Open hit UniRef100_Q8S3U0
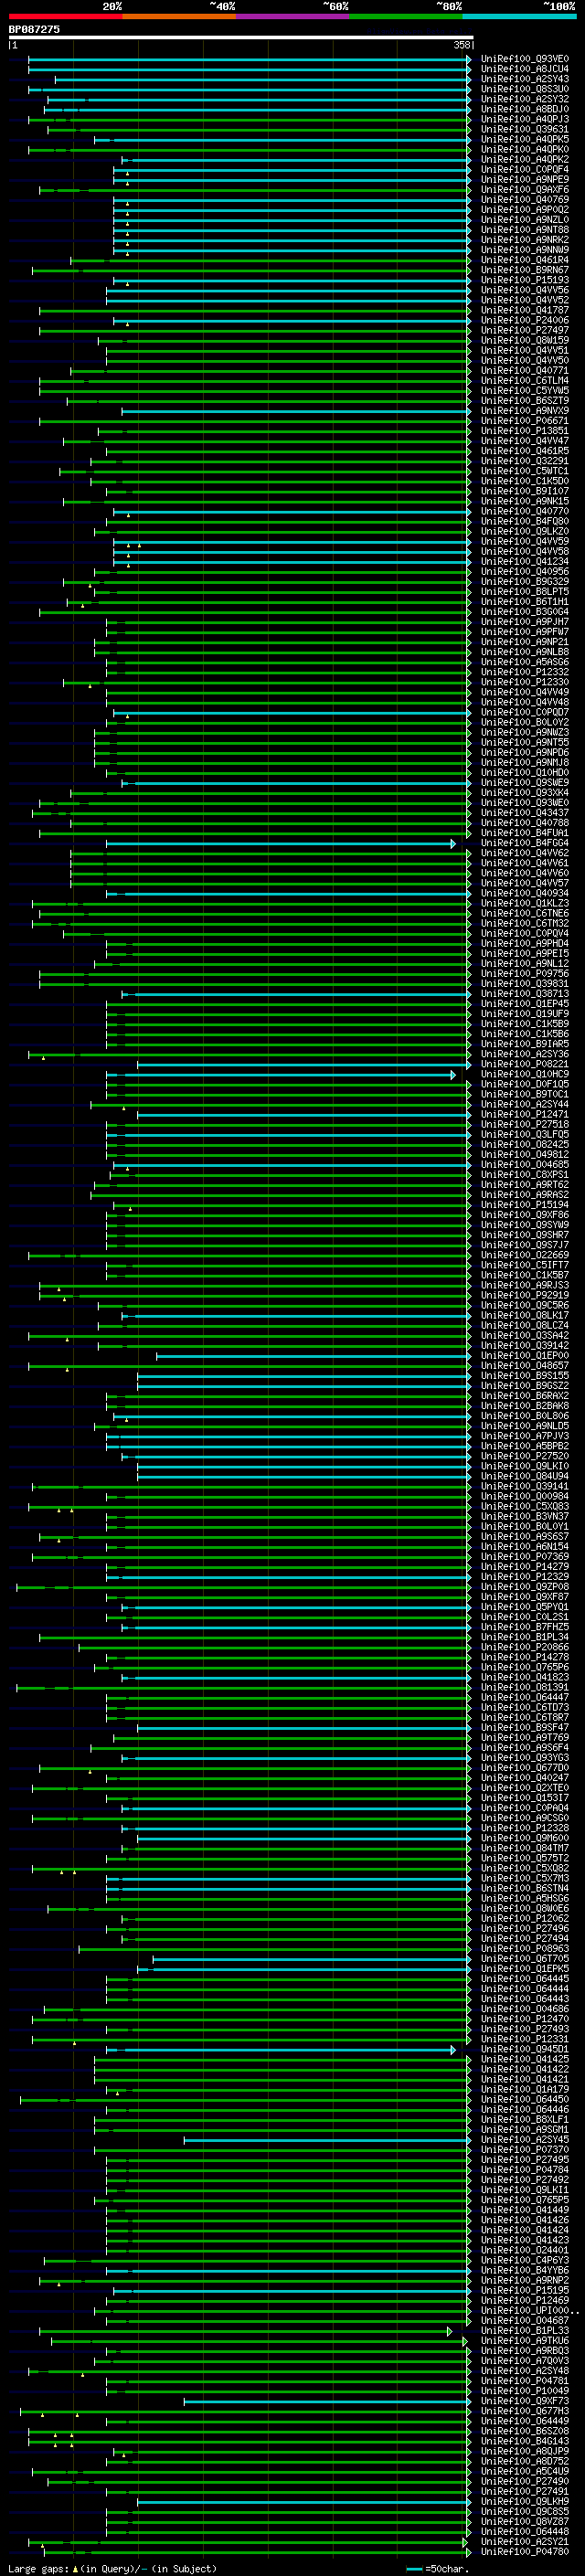 (525, 89)
